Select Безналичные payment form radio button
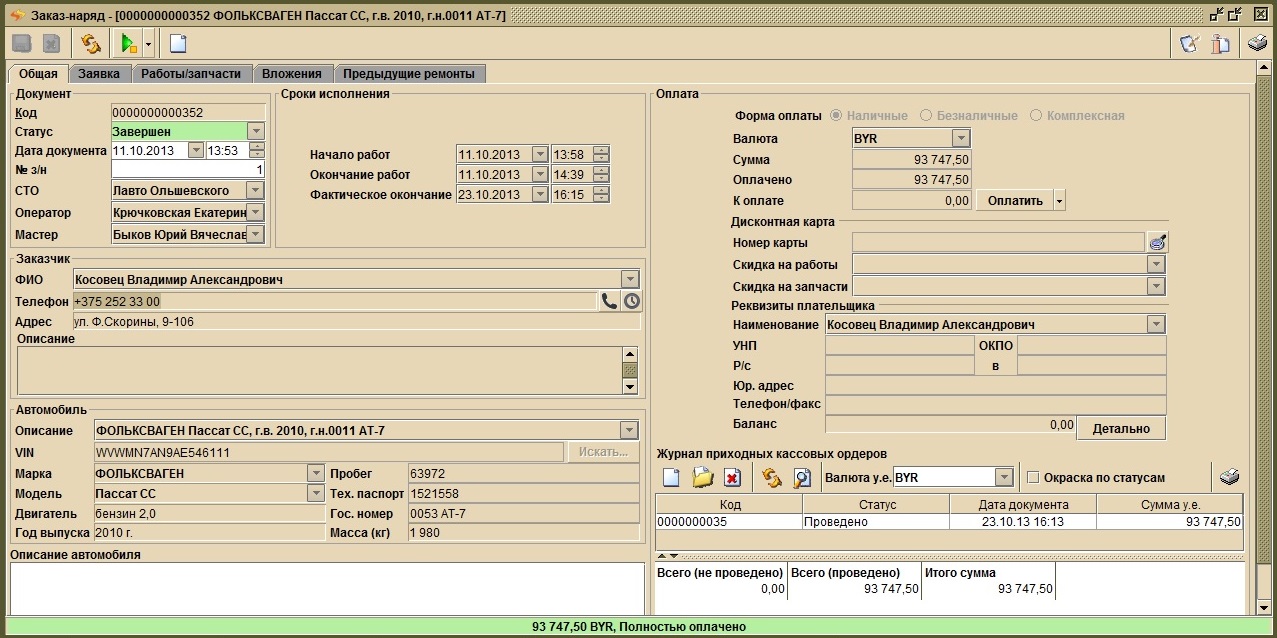Image resolution: width=1277 pixels, height=638 pixels. tap(926, 115)
